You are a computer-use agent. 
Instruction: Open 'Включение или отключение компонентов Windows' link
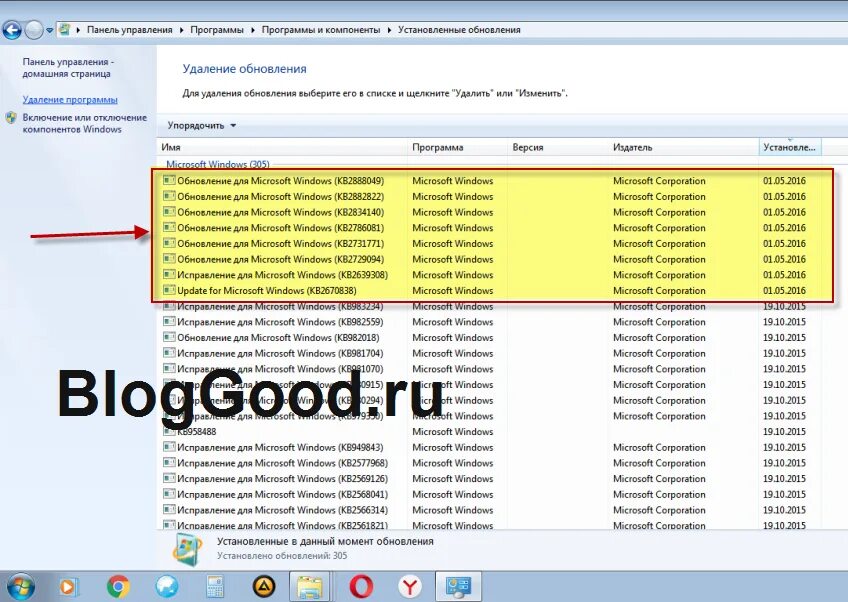tap(84, 123)
